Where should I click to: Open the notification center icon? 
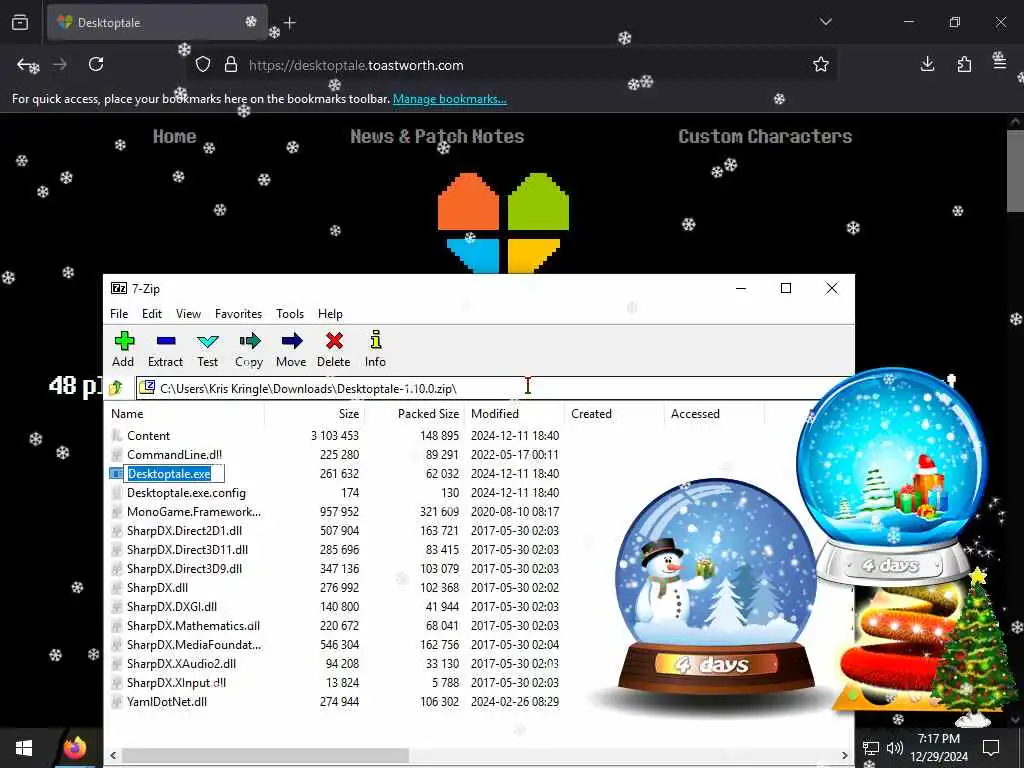click(991, 748)
